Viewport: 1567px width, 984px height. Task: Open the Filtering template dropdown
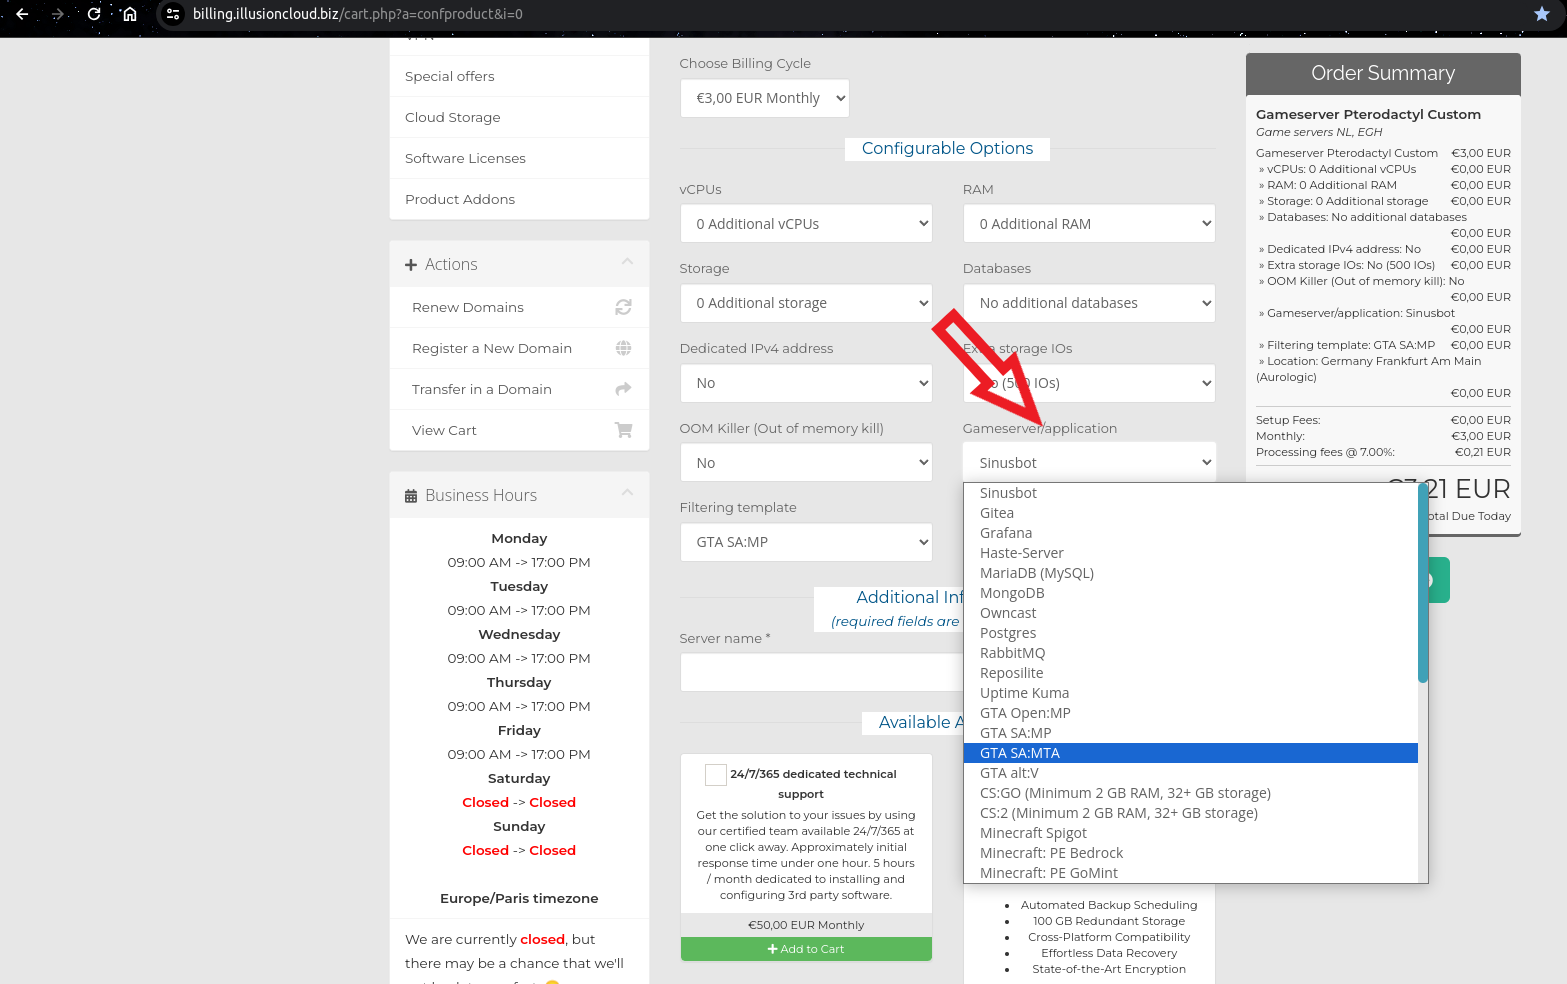click(x=806, y=542)
